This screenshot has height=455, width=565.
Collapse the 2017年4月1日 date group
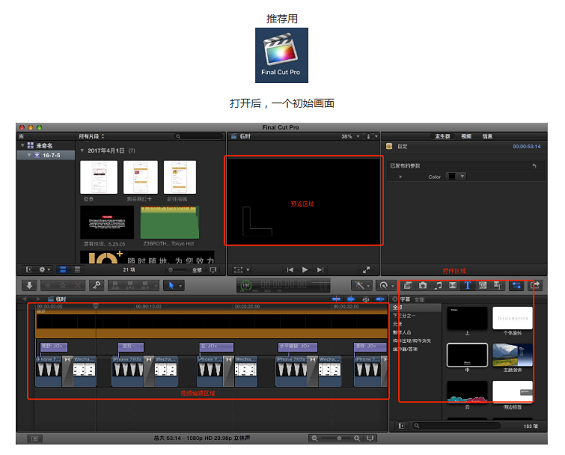coord(82,150)
